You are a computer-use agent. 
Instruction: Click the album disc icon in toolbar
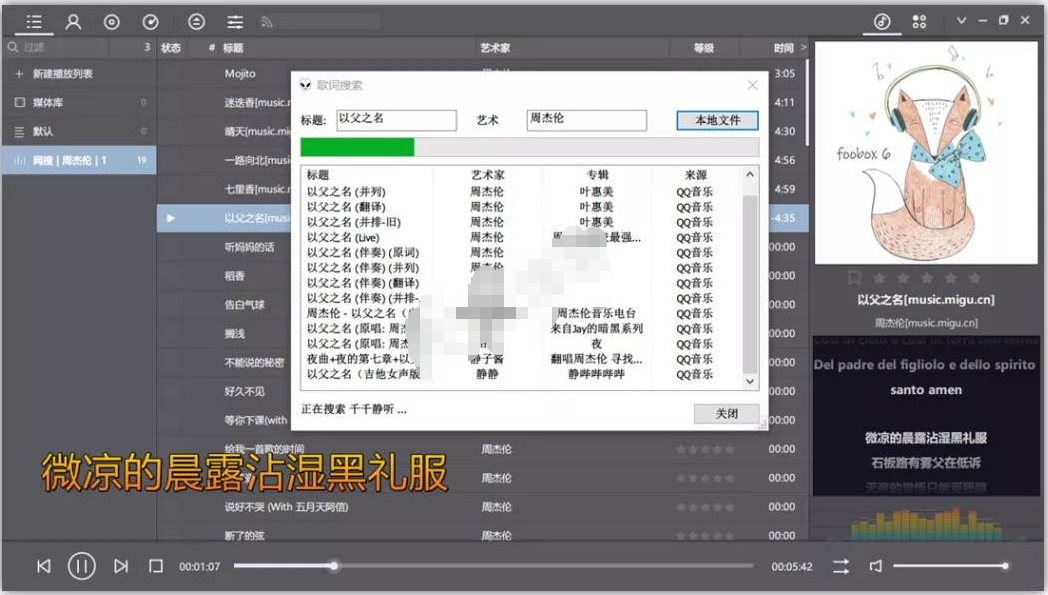coord(112,21)
